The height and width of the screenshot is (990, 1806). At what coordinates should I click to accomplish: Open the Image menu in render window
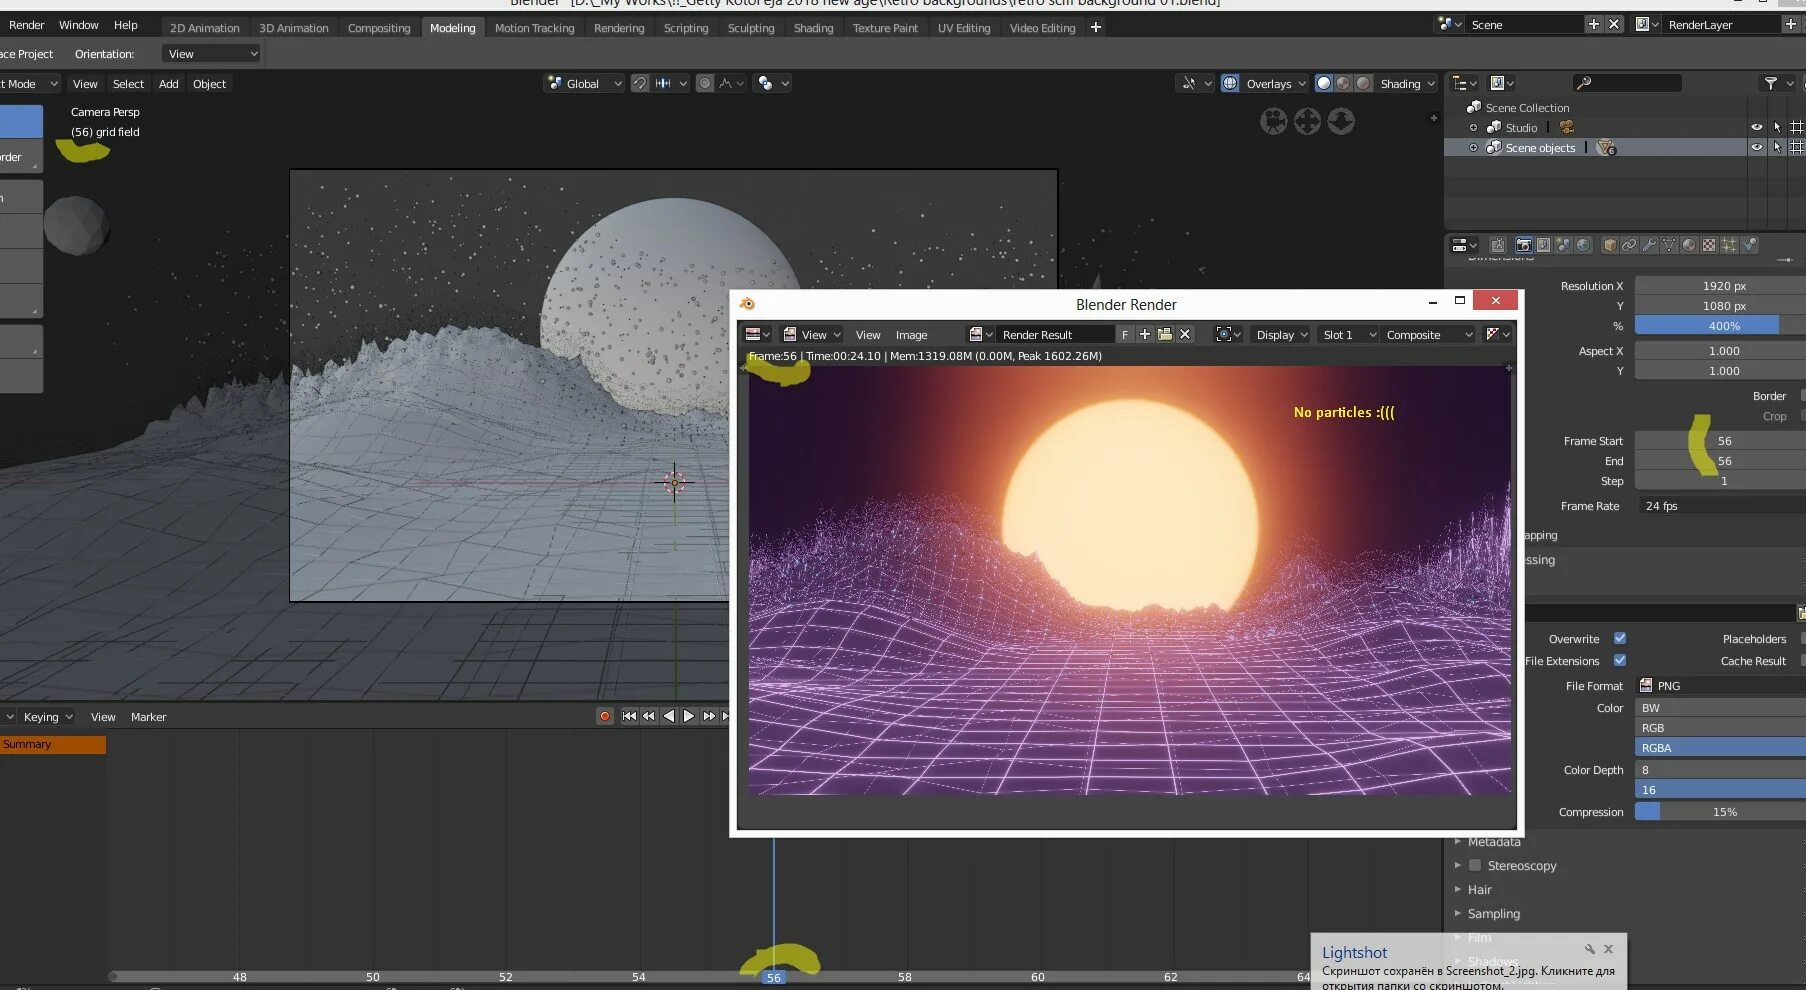coord(911,335)
